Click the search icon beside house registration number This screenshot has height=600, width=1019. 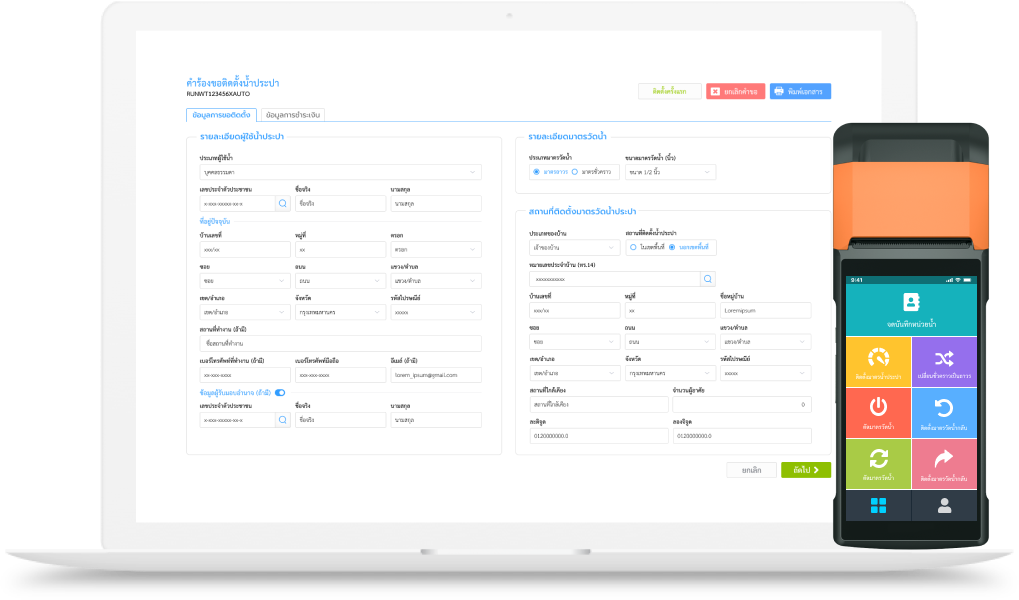point(708,279)
